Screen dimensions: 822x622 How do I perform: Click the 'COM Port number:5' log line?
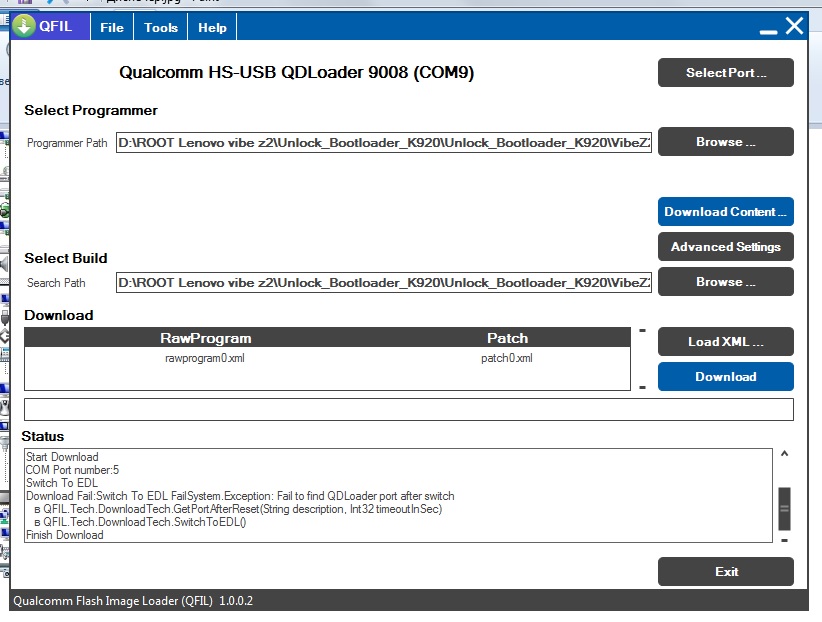(72, 470)
